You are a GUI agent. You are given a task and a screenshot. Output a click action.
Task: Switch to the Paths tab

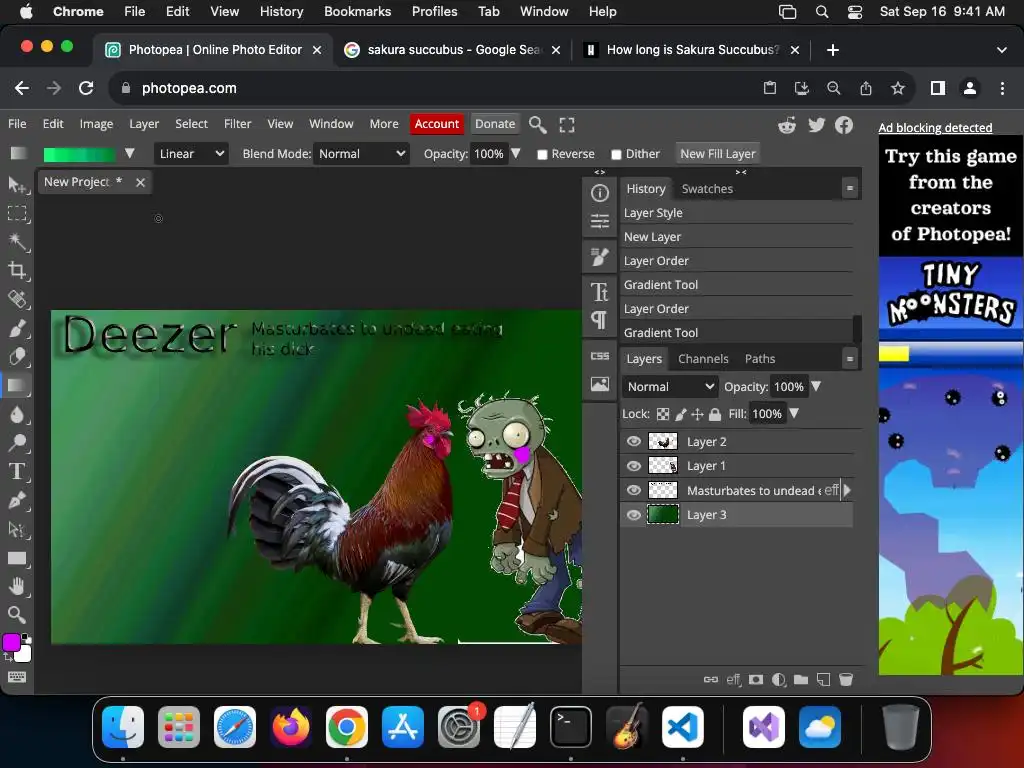click(x=760, y=359)
